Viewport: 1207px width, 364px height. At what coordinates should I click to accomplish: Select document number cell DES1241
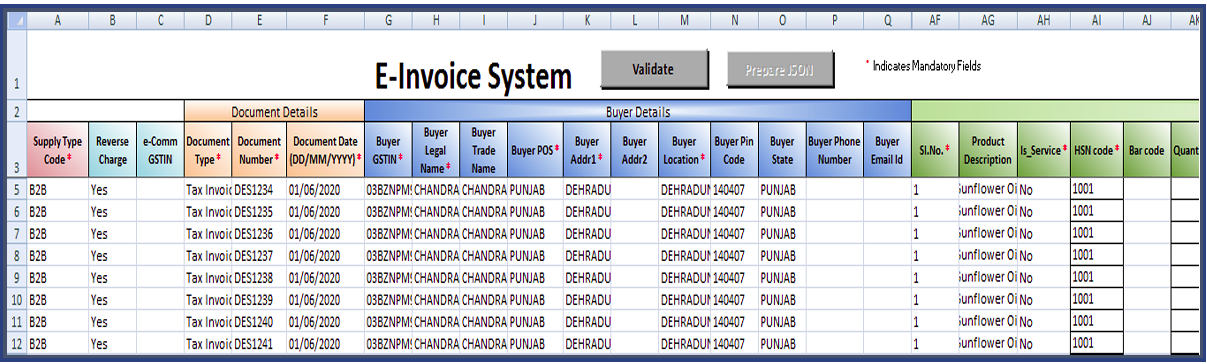(259, 344)
